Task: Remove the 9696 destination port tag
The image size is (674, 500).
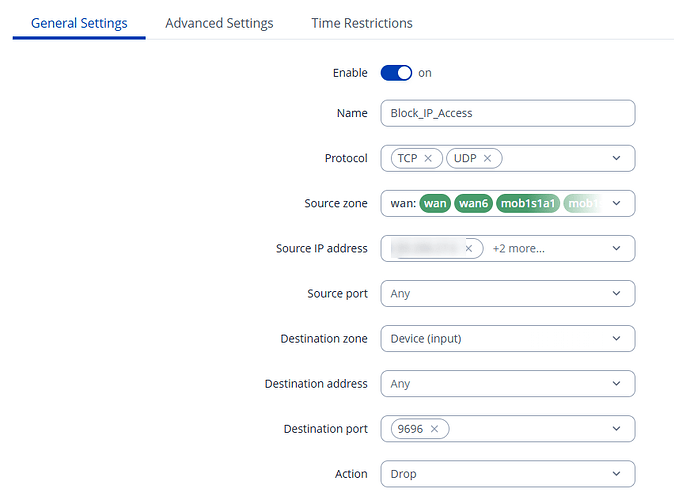Action: pos(435,429)
